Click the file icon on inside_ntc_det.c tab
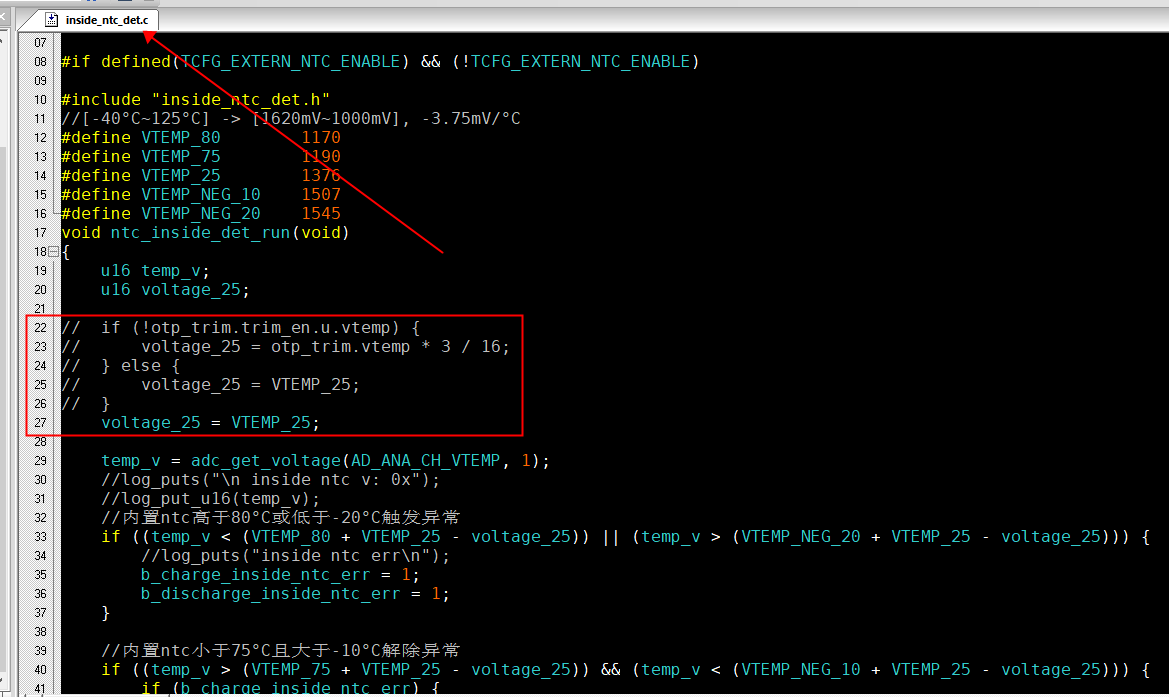 pyautogui.click(x=51, y=20)
